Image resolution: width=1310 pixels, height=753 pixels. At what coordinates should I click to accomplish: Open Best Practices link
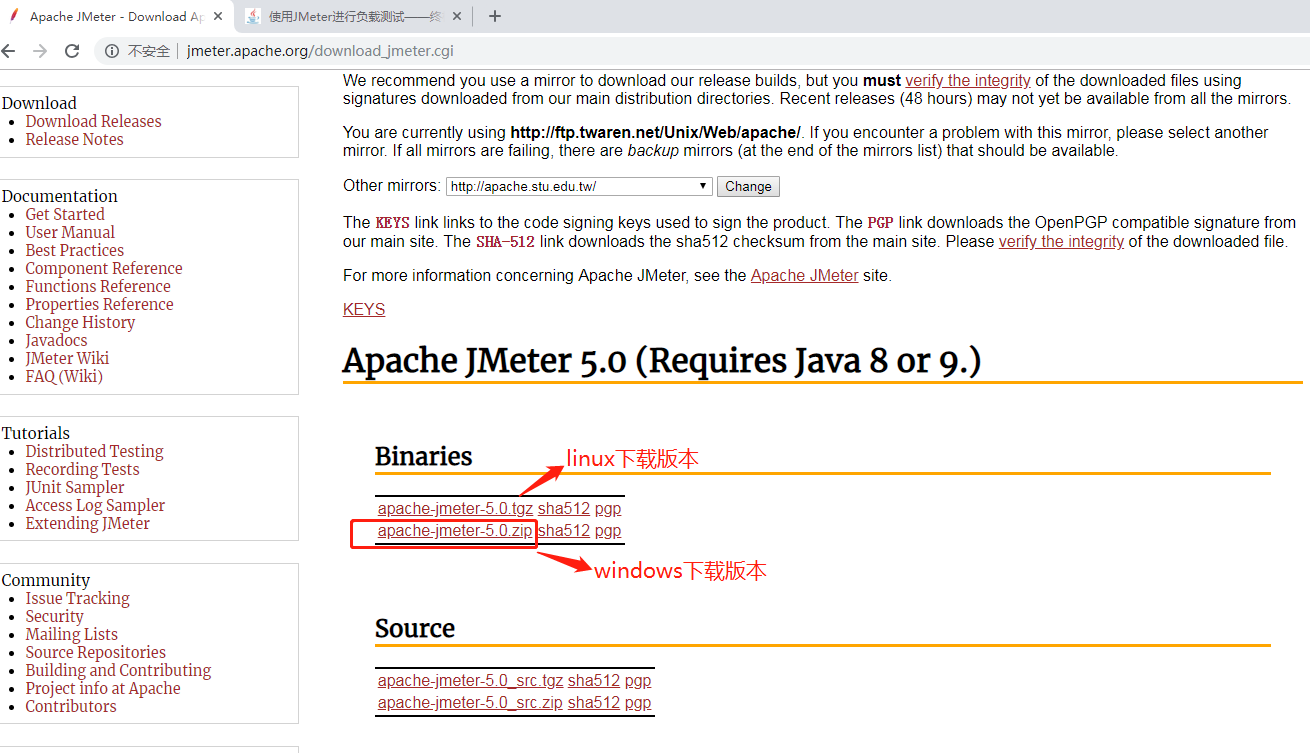tap(75, 250)
